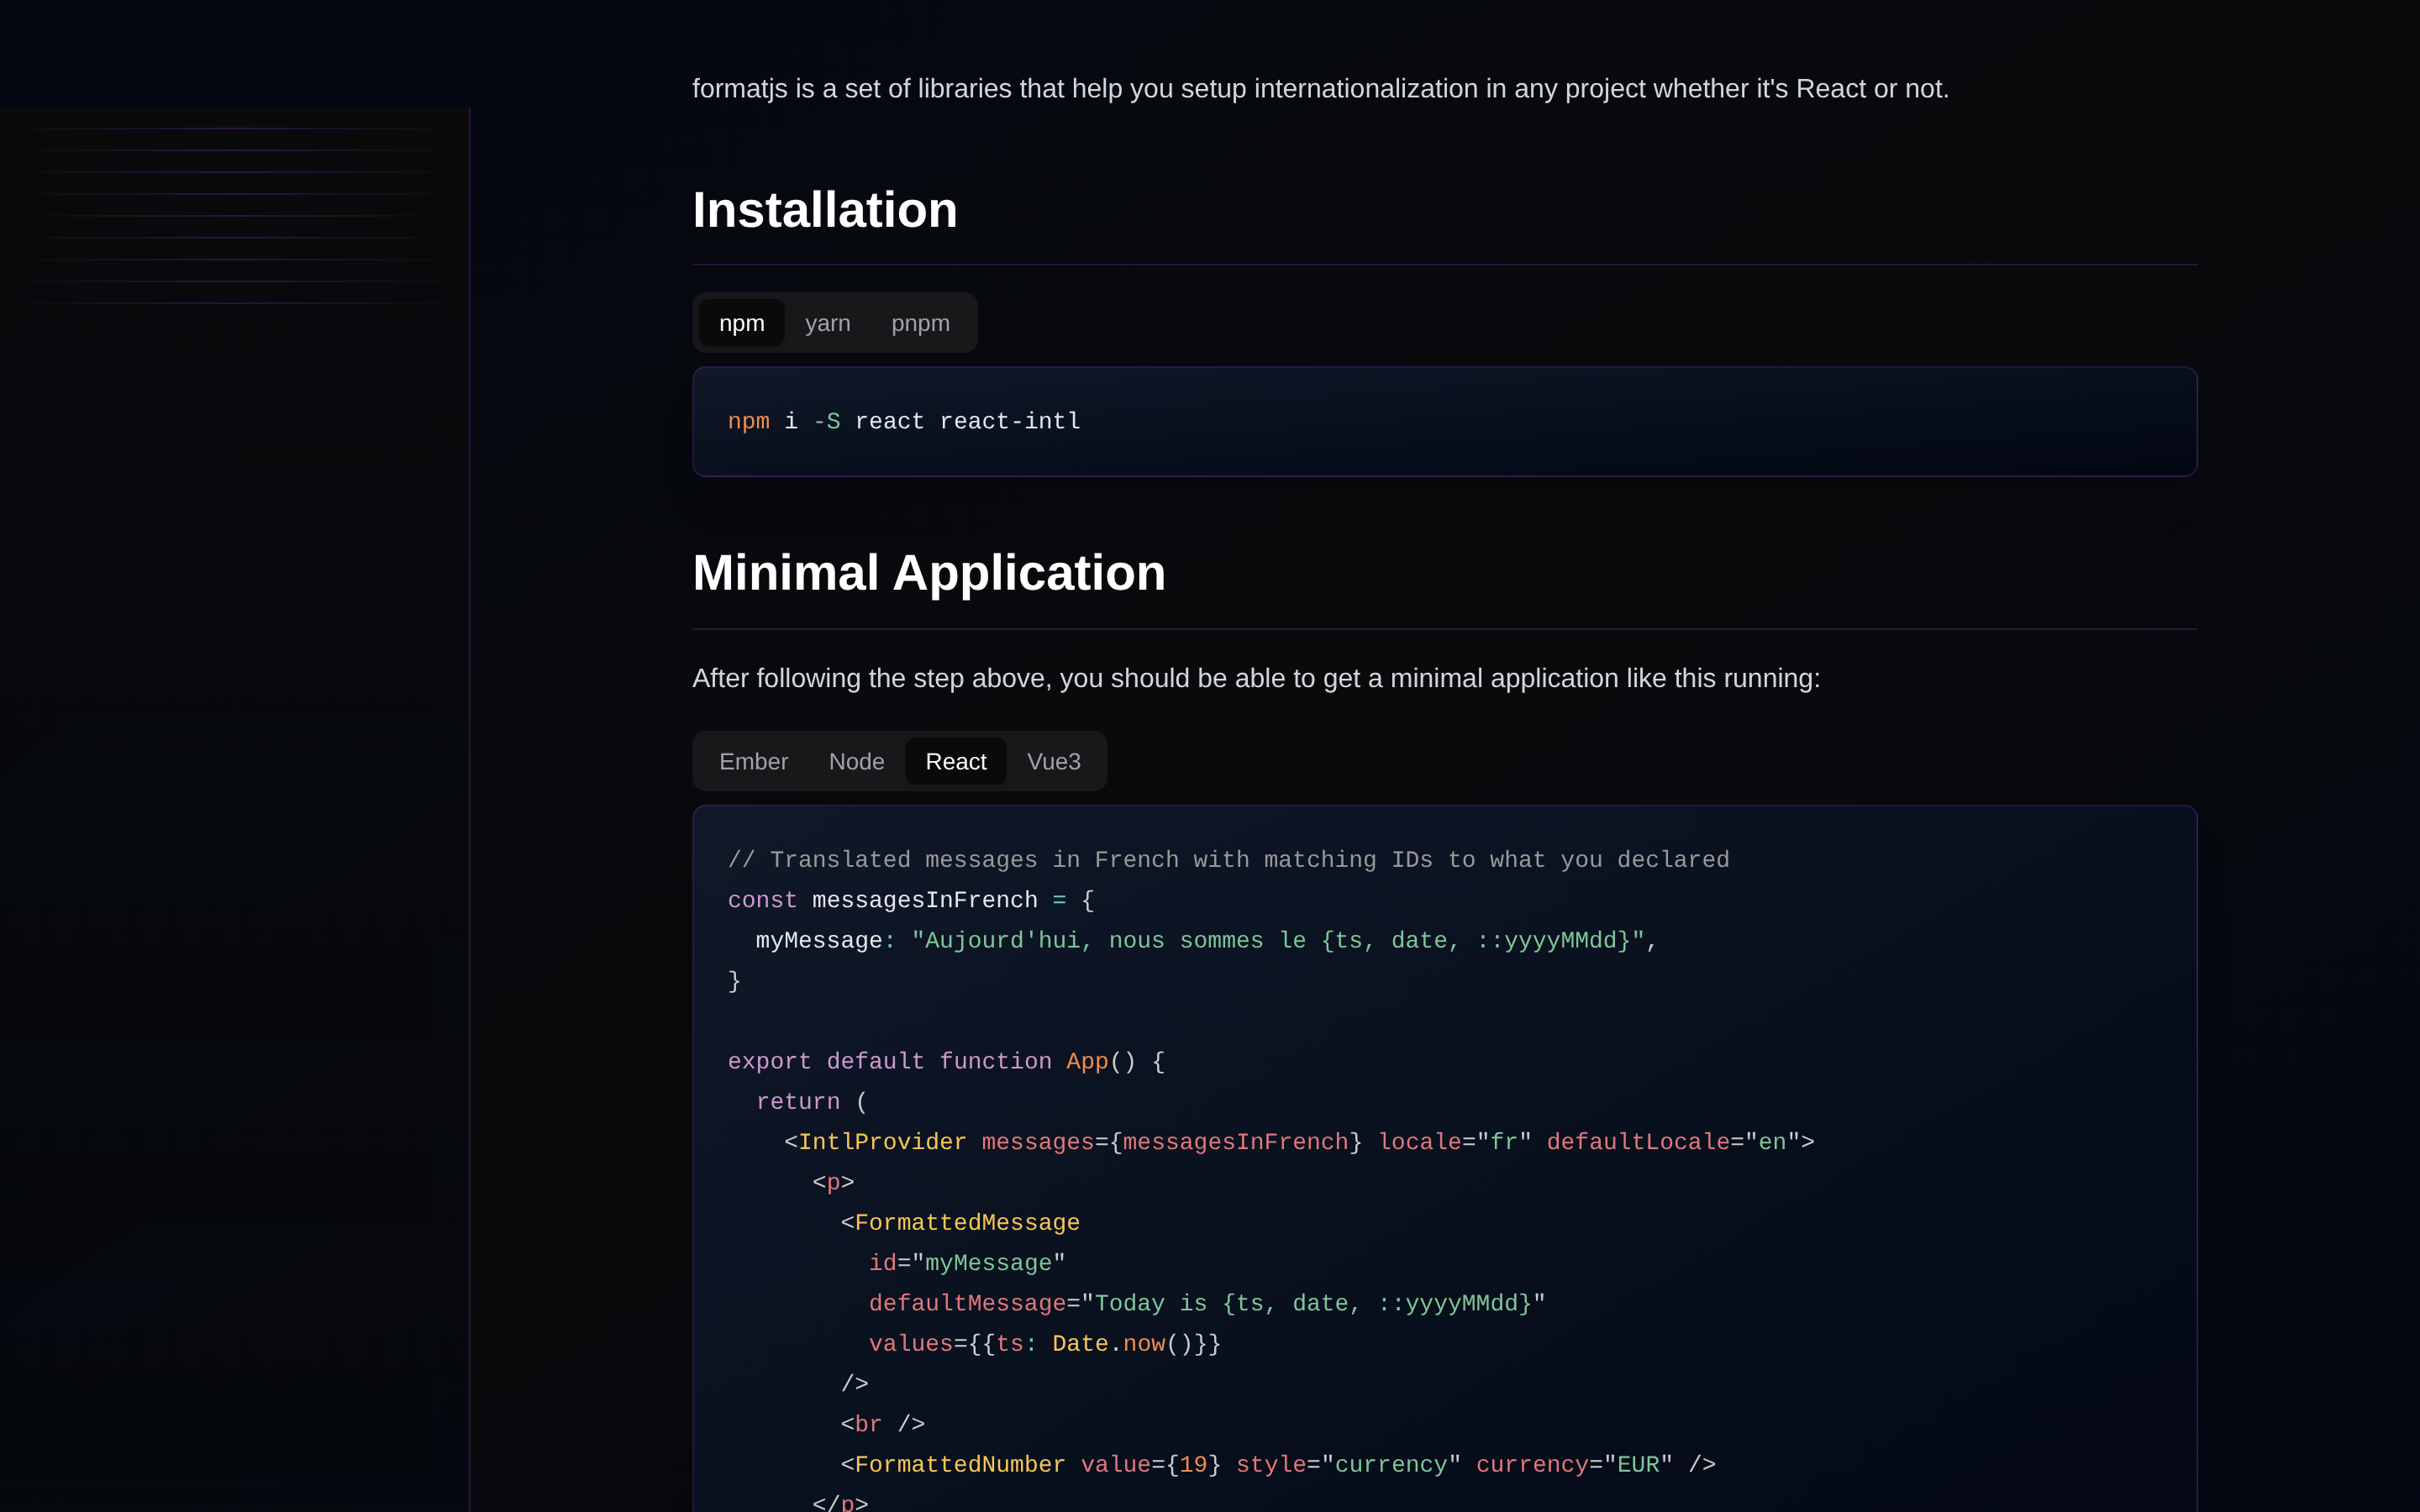The image size is (2420, 1512).
Task: Select the npm install tab
Action: (741, 323)
